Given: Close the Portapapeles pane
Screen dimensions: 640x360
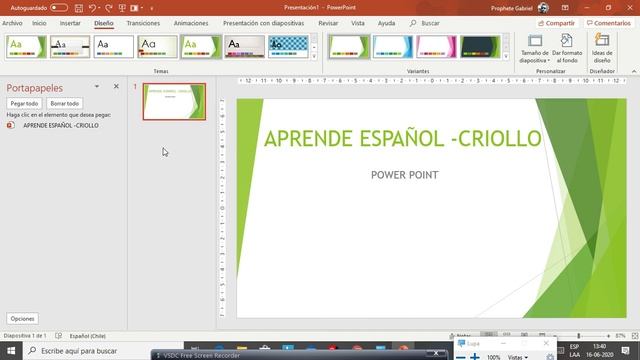Looking at the screenshot, I should pyautogui.click(x=116, y=87).
